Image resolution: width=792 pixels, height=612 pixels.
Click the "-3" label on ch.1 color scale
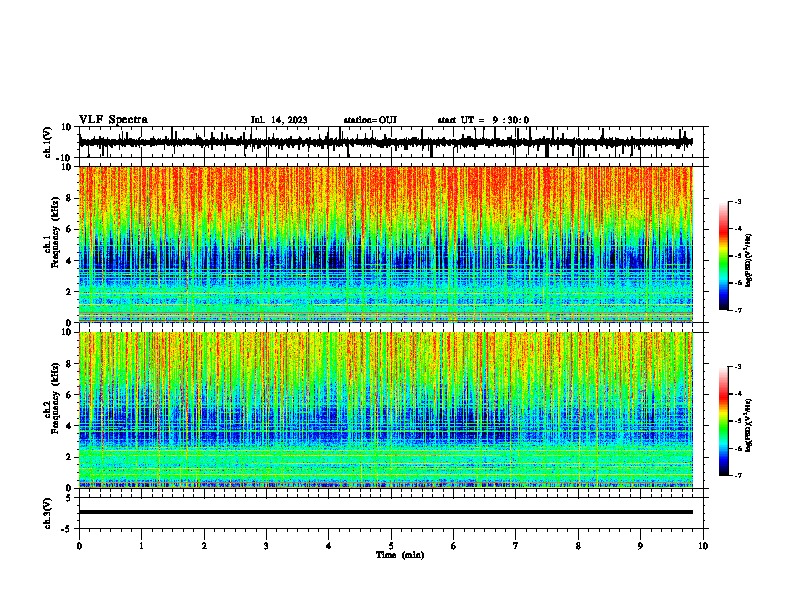pos(738,201)
